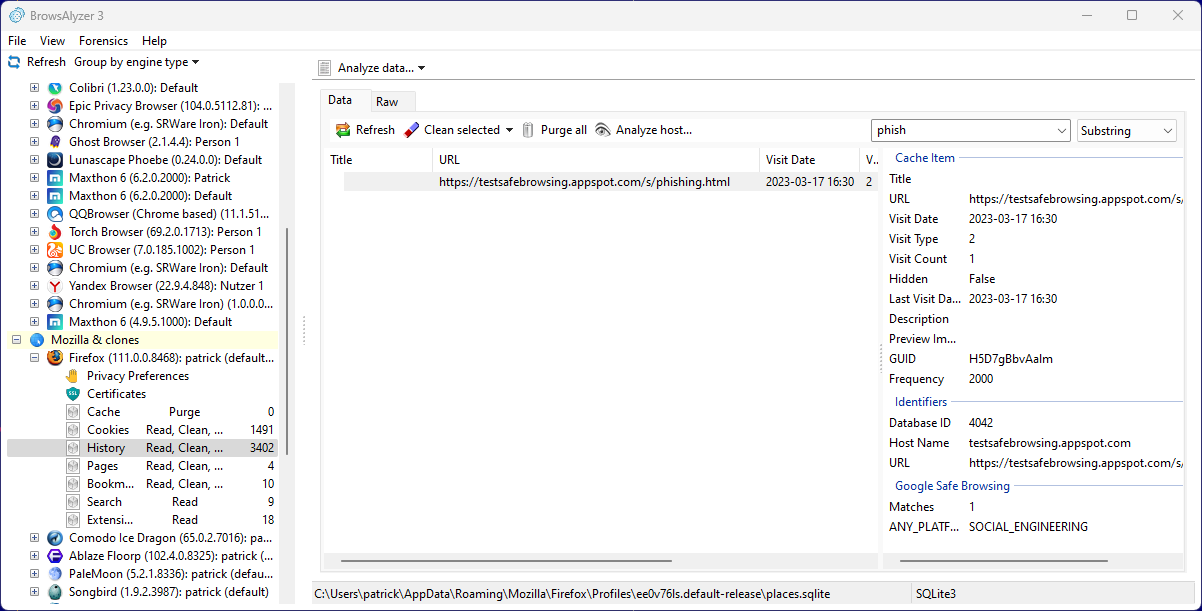
Task: Click the Ghost Browser icon
Action: pos(55,142)
